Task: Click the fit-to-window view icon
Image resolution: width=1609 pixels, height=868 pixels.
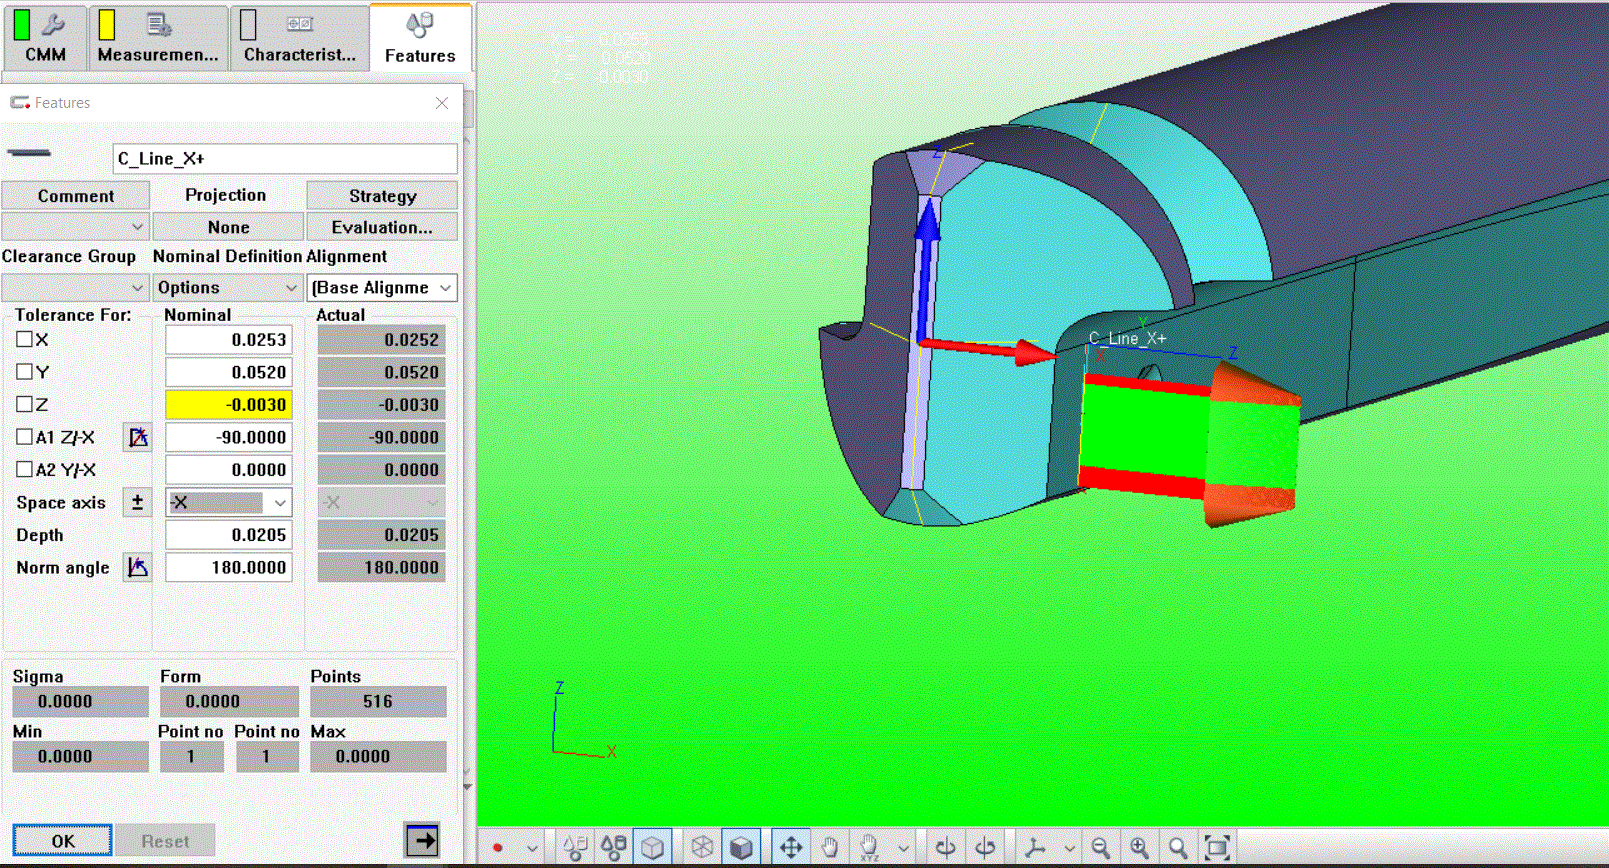Action: click(x=1217, y=848)
